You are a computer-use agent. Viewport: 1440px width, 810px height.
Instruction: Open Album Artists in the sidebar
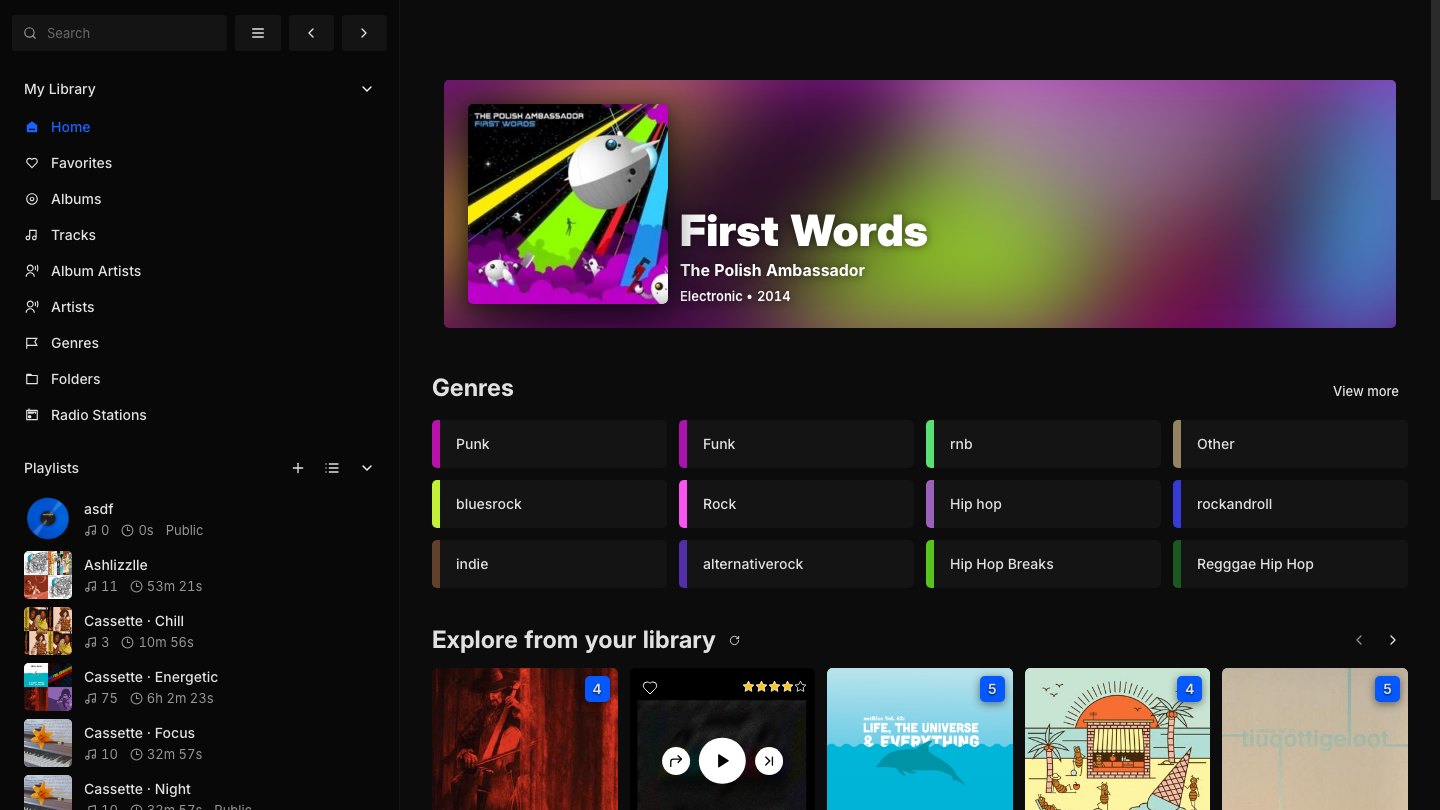pos(200,271)
